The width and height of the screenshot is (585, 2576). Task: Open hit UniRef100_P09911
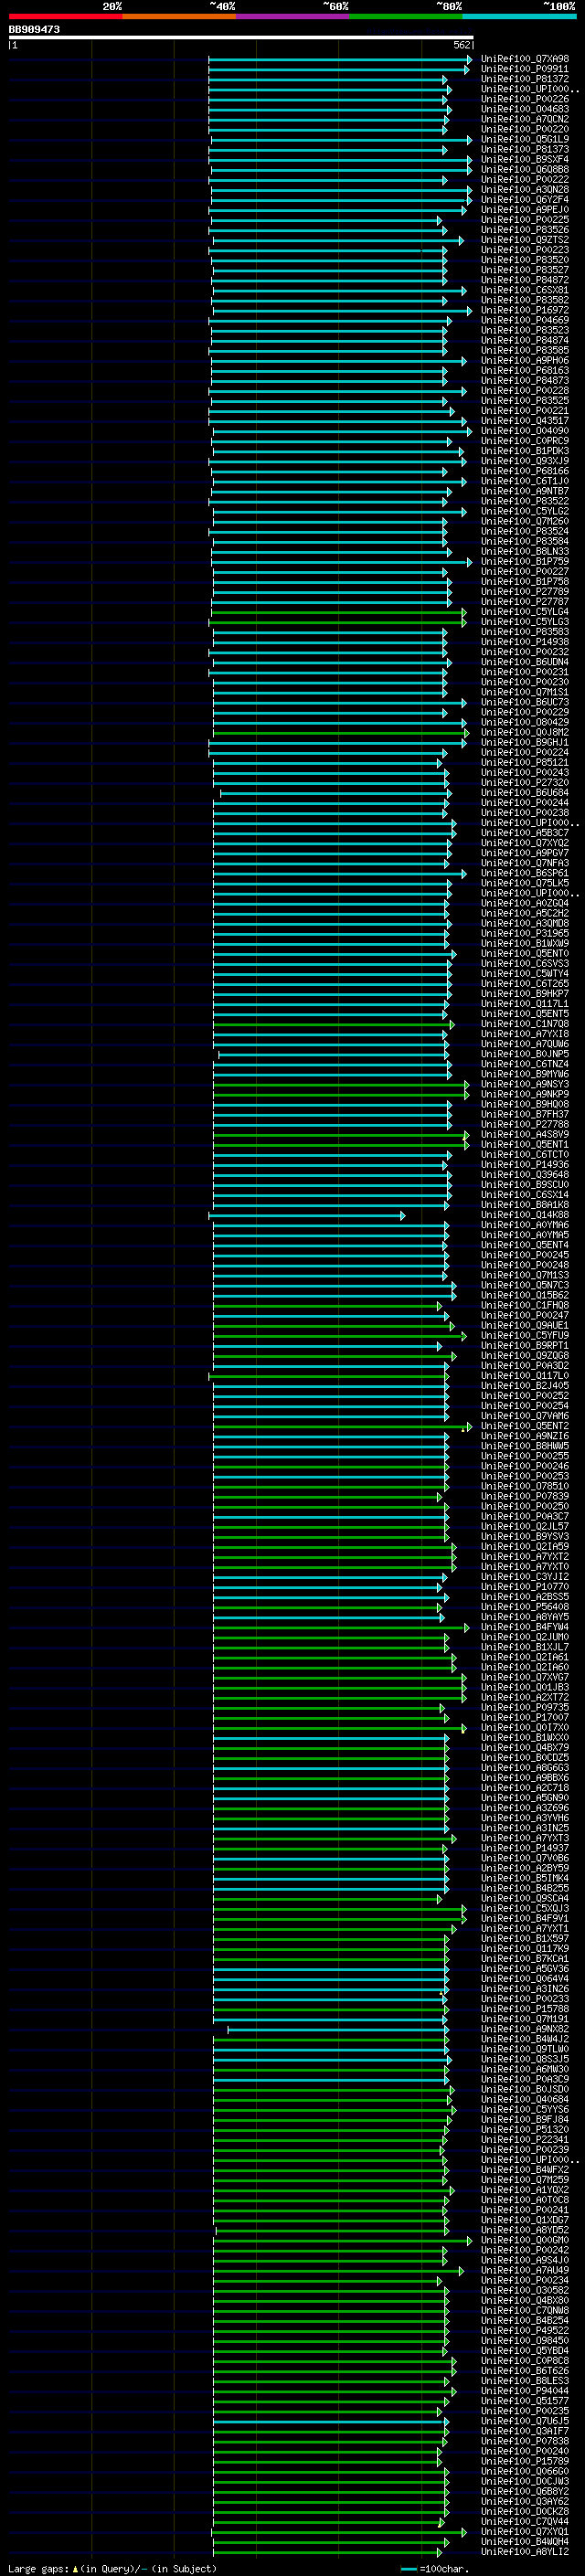pyautogui.click(x=524, y=69)
